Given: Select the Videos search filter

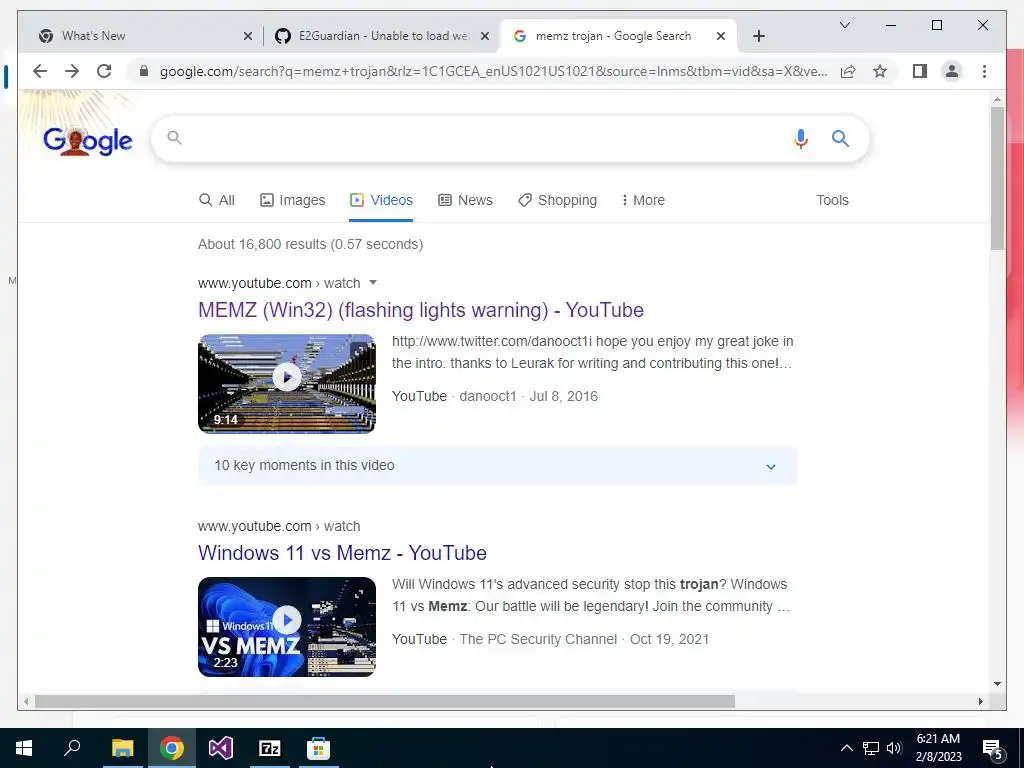Looking at the screenshot, I should (381, 200).
